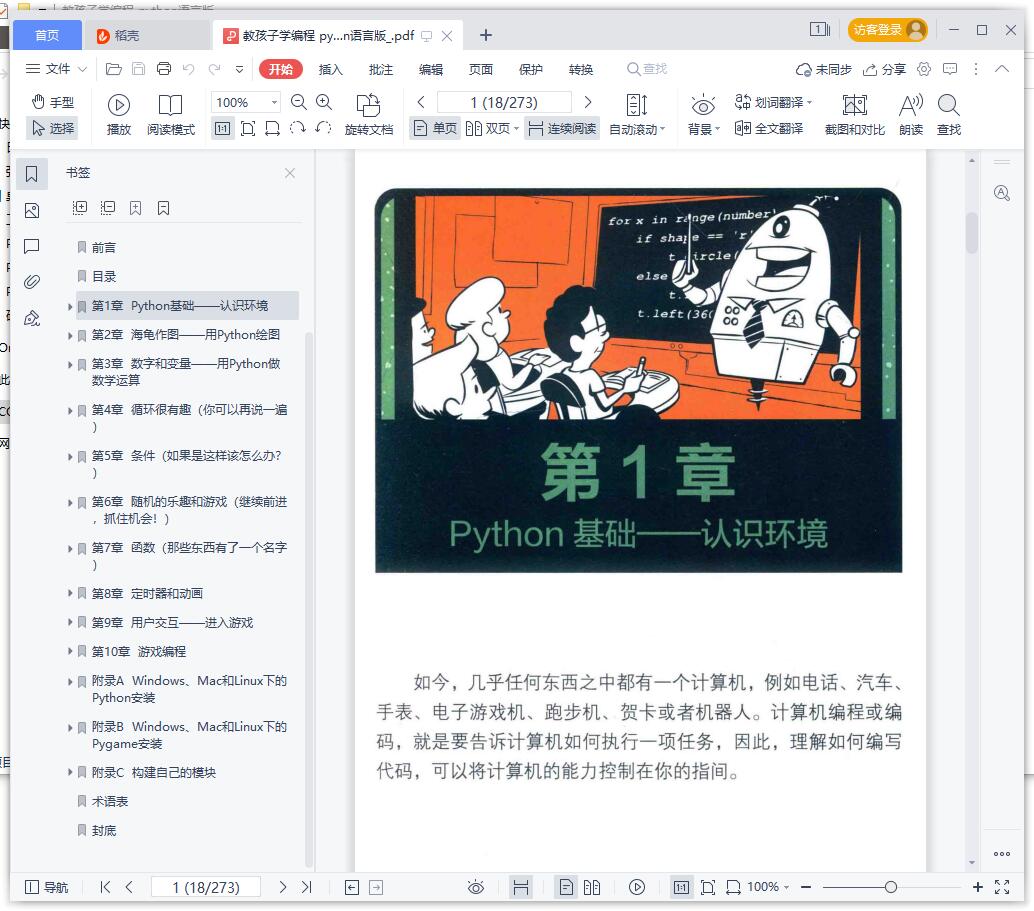Switch to the 开始 ribbon tab

coord(280,69)
